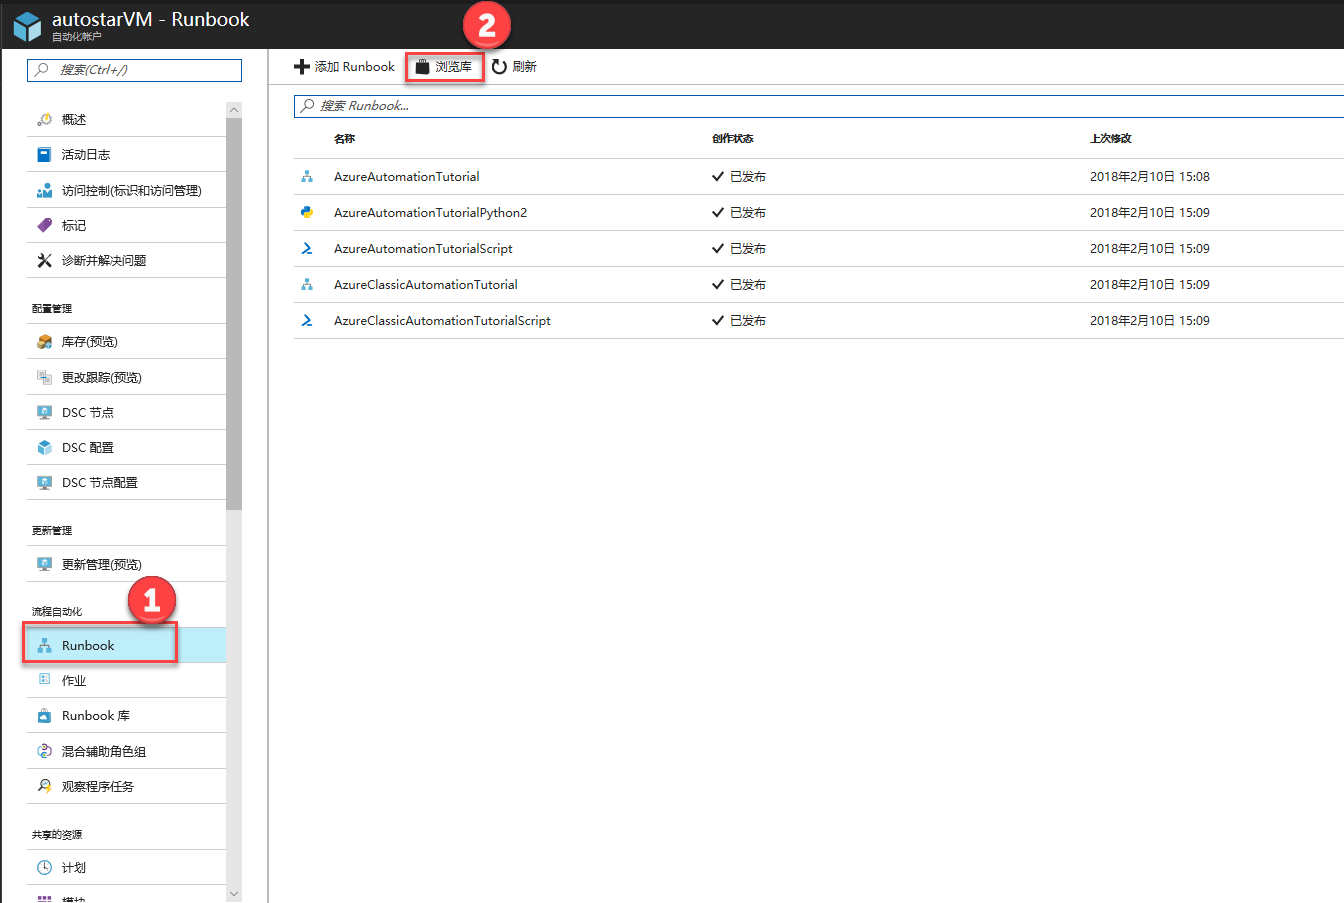The image size is (1344, 903).
Task: Select 更改跟踪(预览) in the sidebar
Action: tap(127, 377)
